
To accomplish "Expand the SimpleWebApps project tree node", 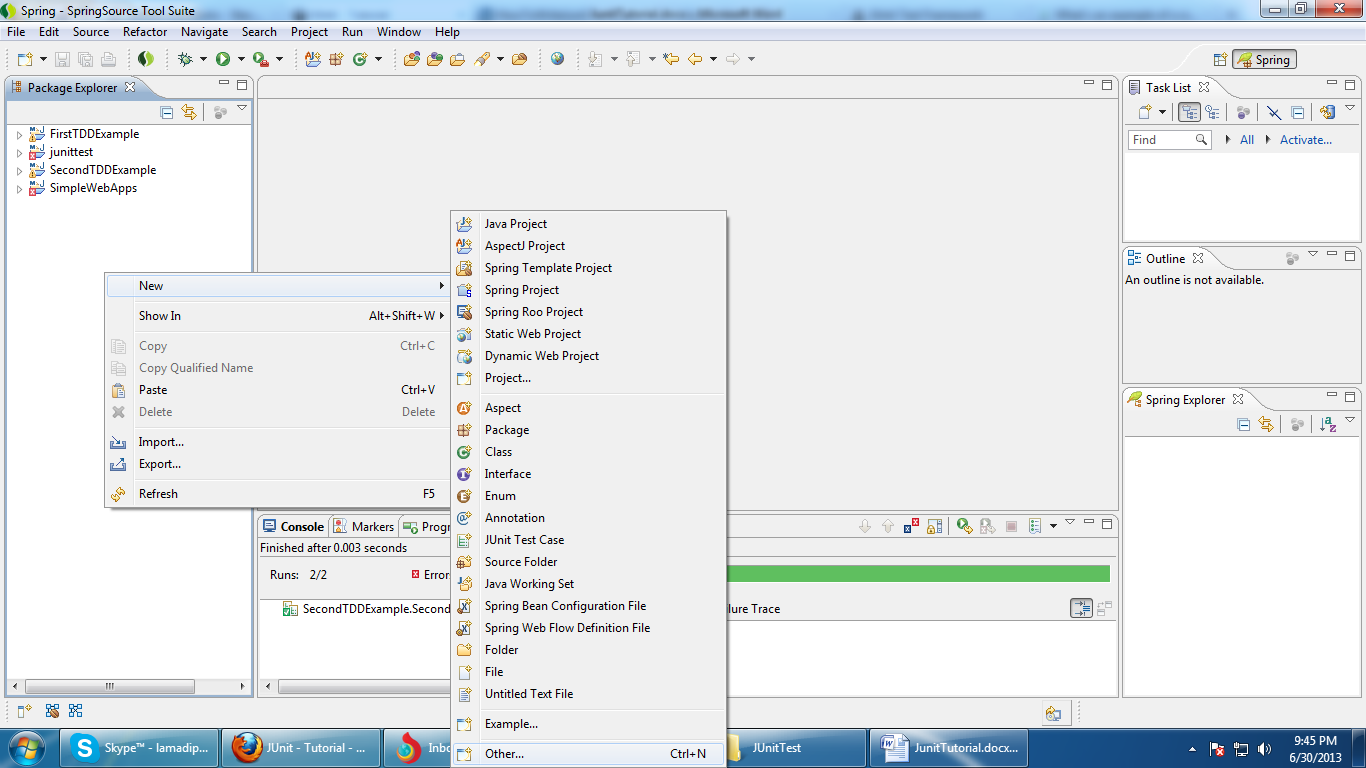I will point(19,189).
